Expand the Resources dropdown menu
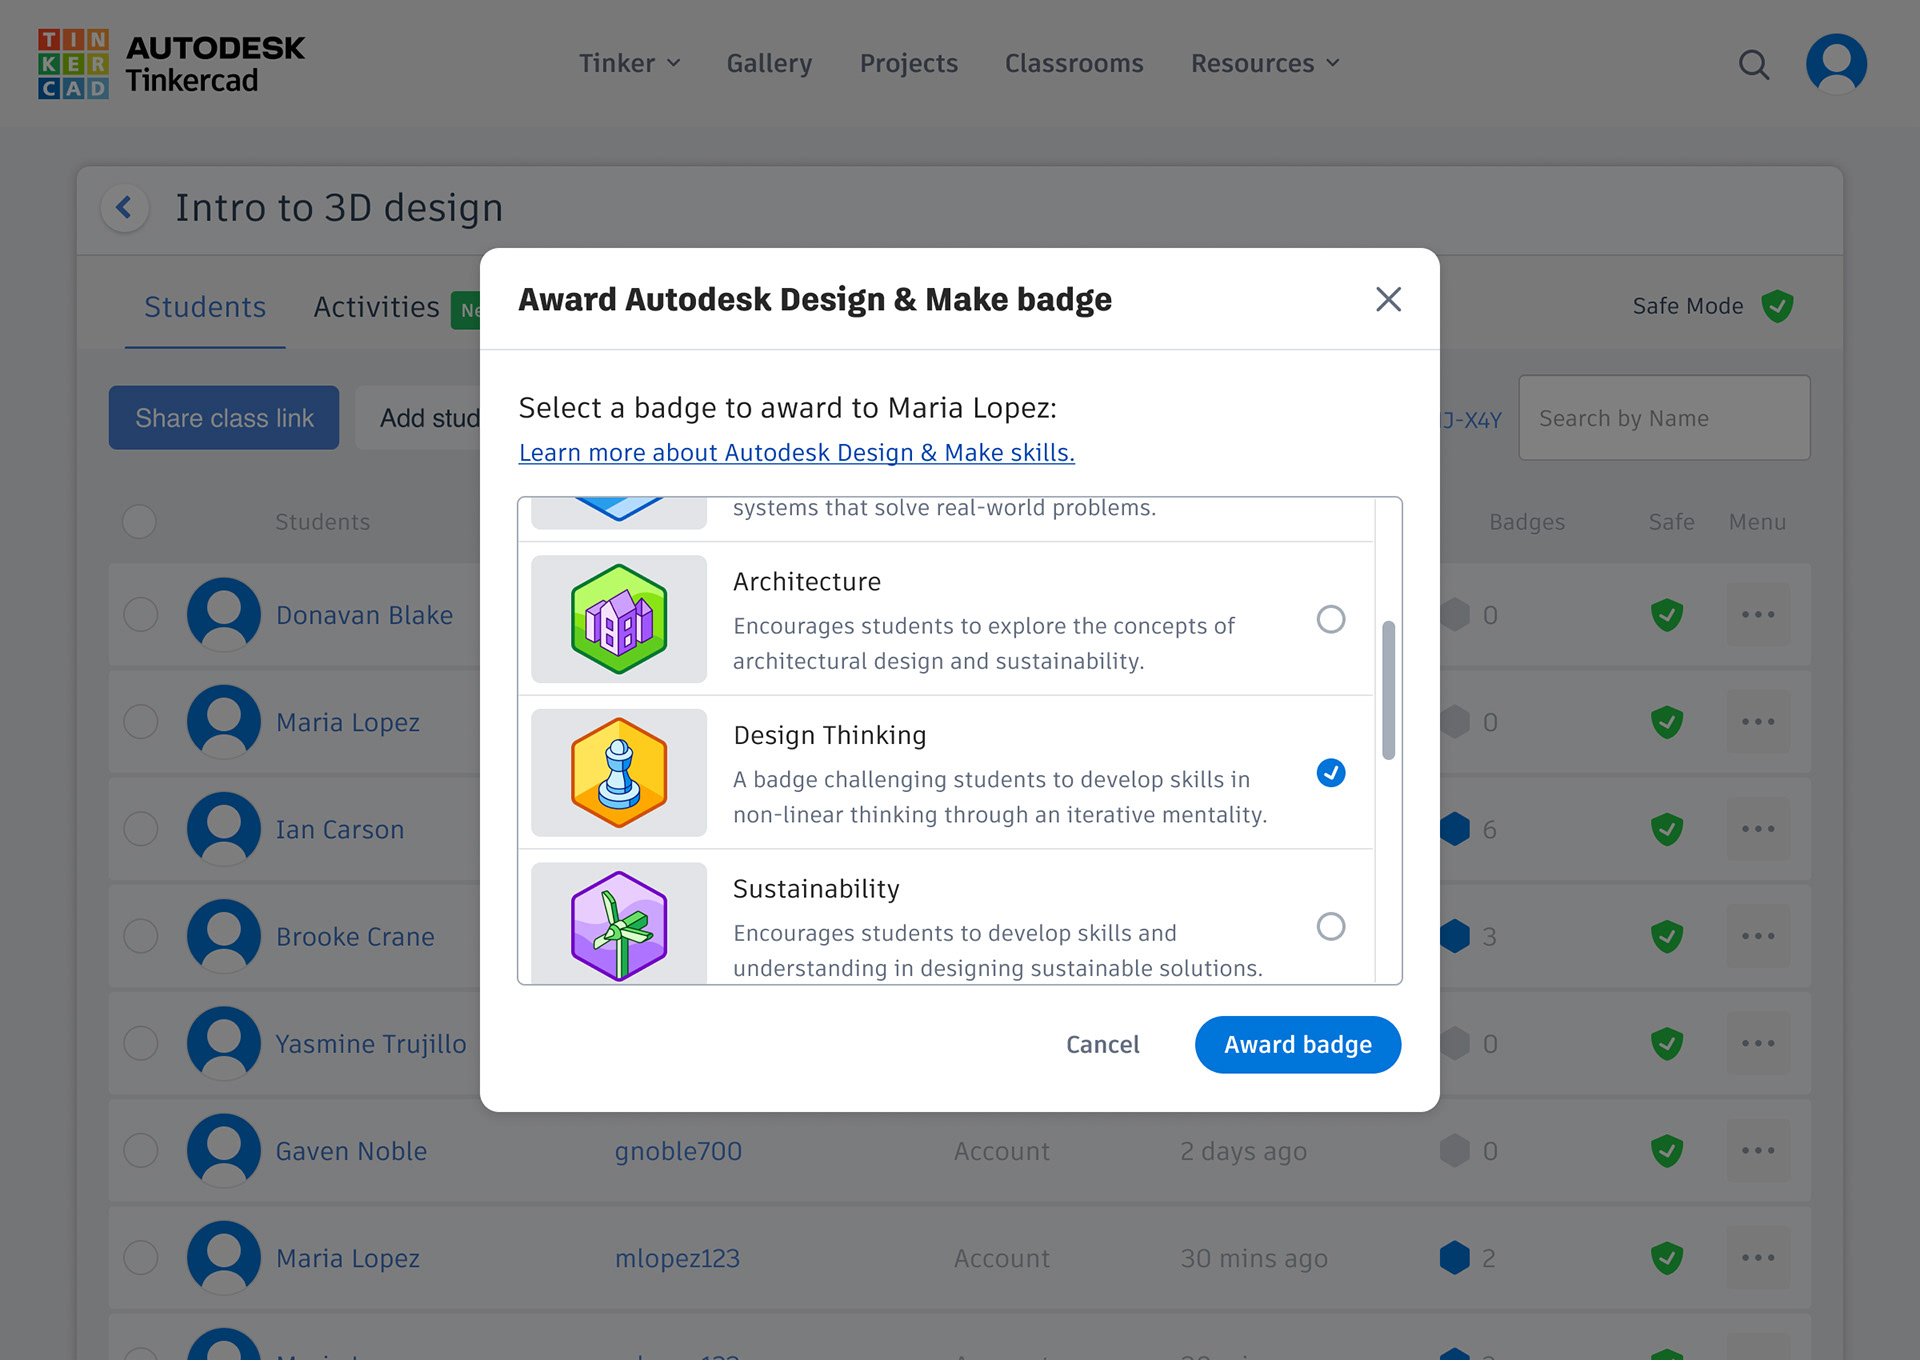Screen dimensions: 1920x1360 [1264, 64]
